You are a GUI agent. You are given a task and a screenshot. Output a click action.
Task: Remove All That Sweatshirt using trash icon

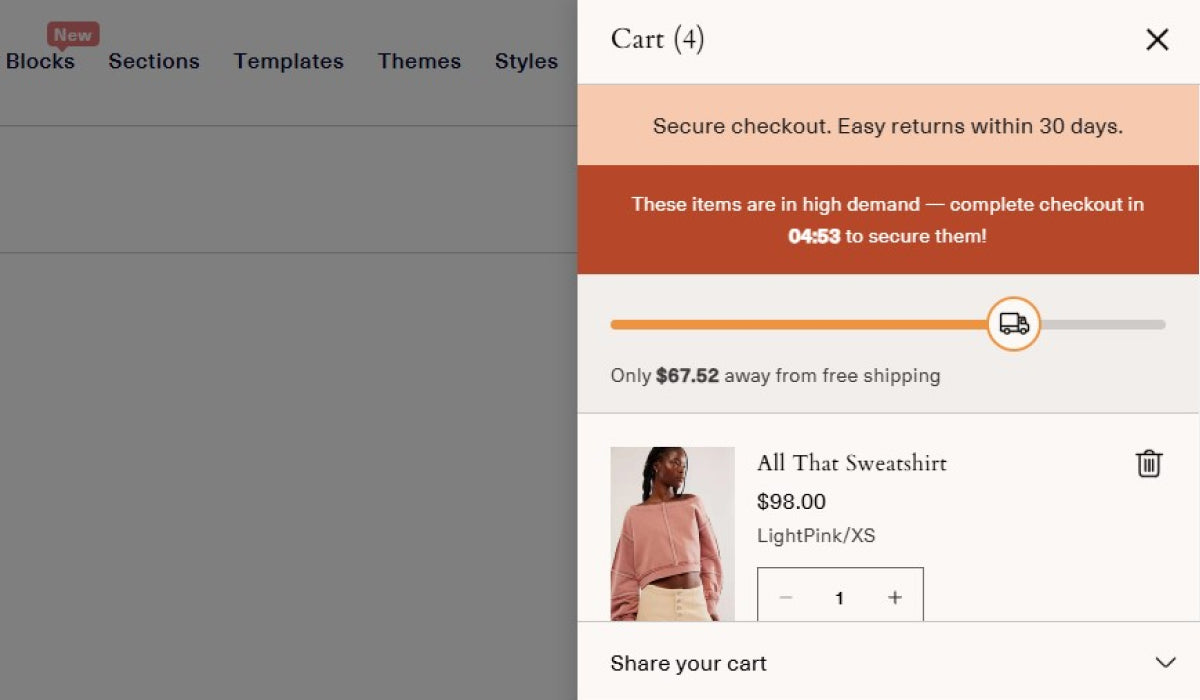[x=1149, y=463]
